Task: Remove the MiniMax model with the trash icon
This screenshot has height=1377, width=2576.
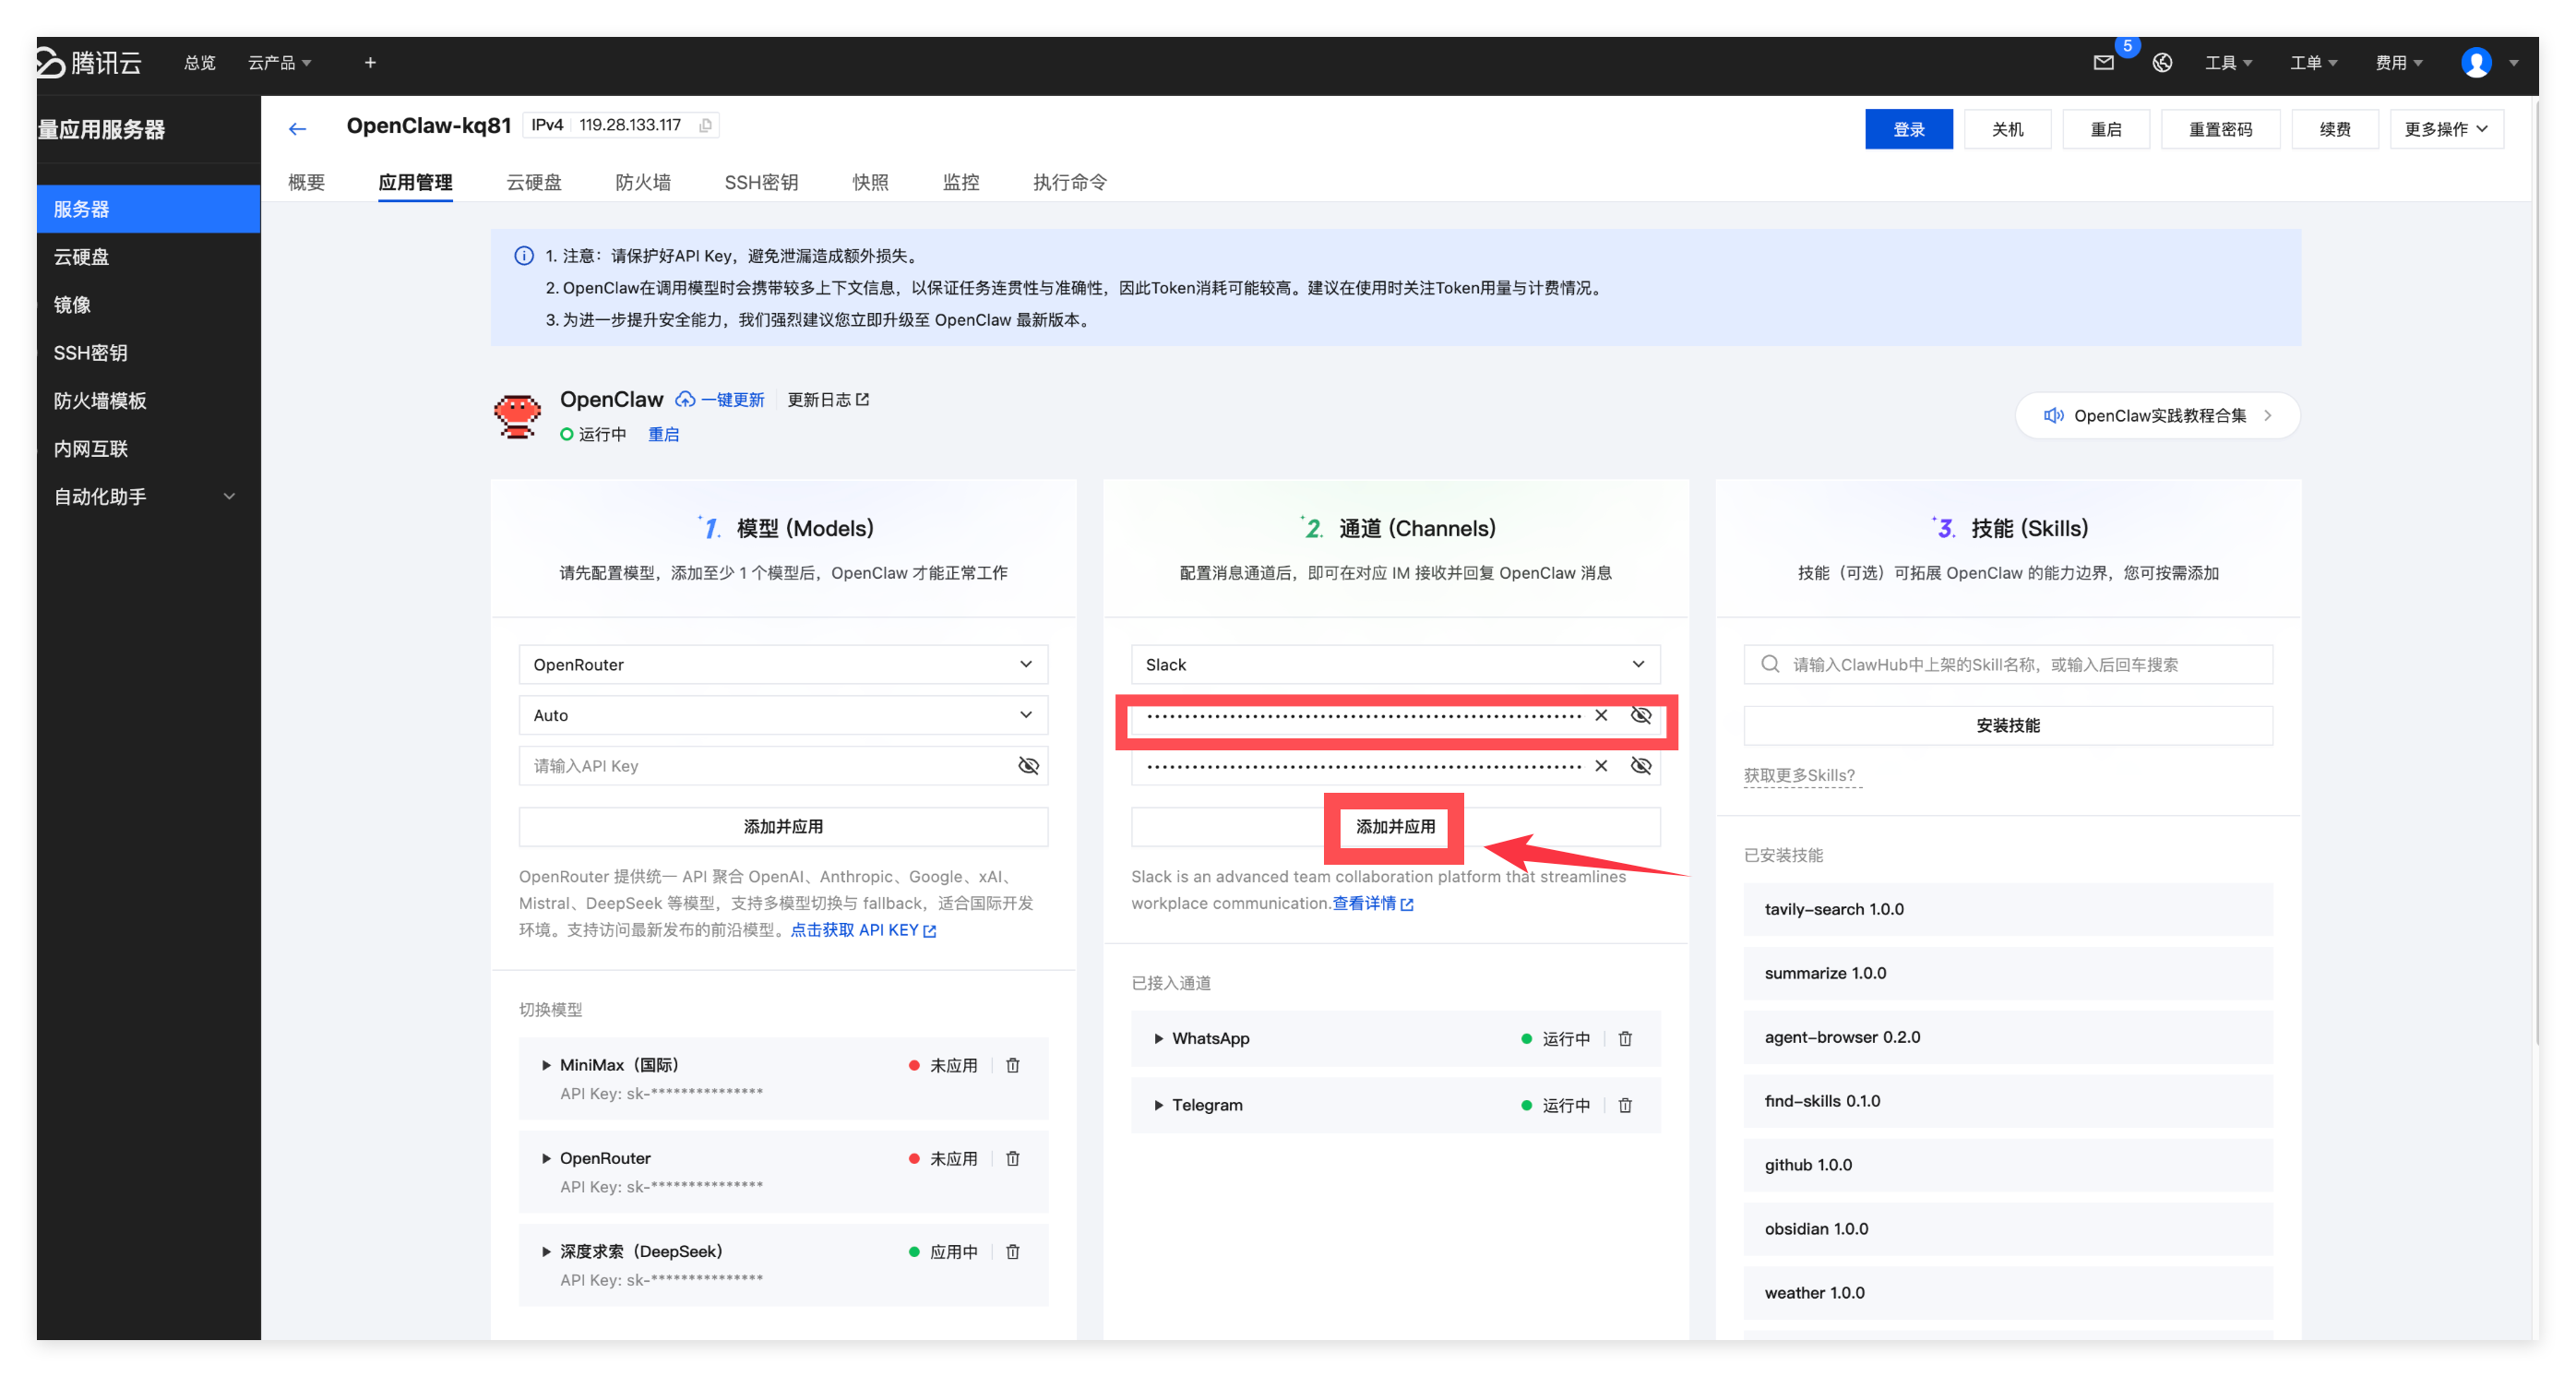Action: tap(1012, 1066)
